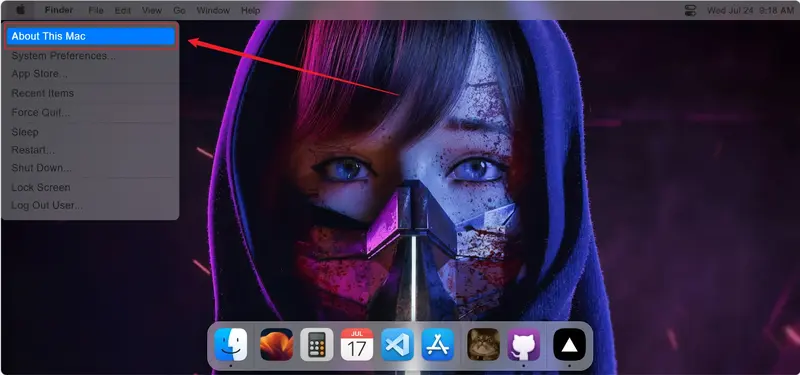This screenshot has height=375, width=800.
Task: Open the App Store Dock icon
Action: (x=438, y=344)
